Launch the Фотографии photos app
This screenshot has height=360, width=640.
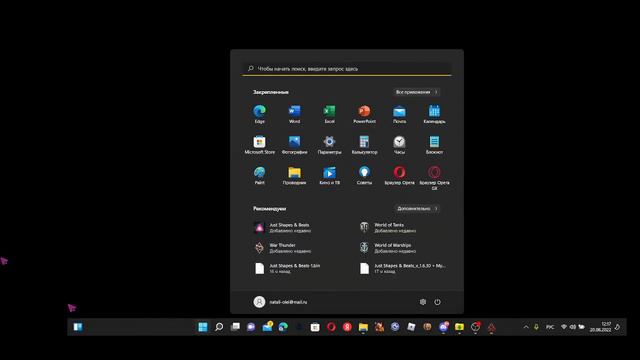click(294, 144)
